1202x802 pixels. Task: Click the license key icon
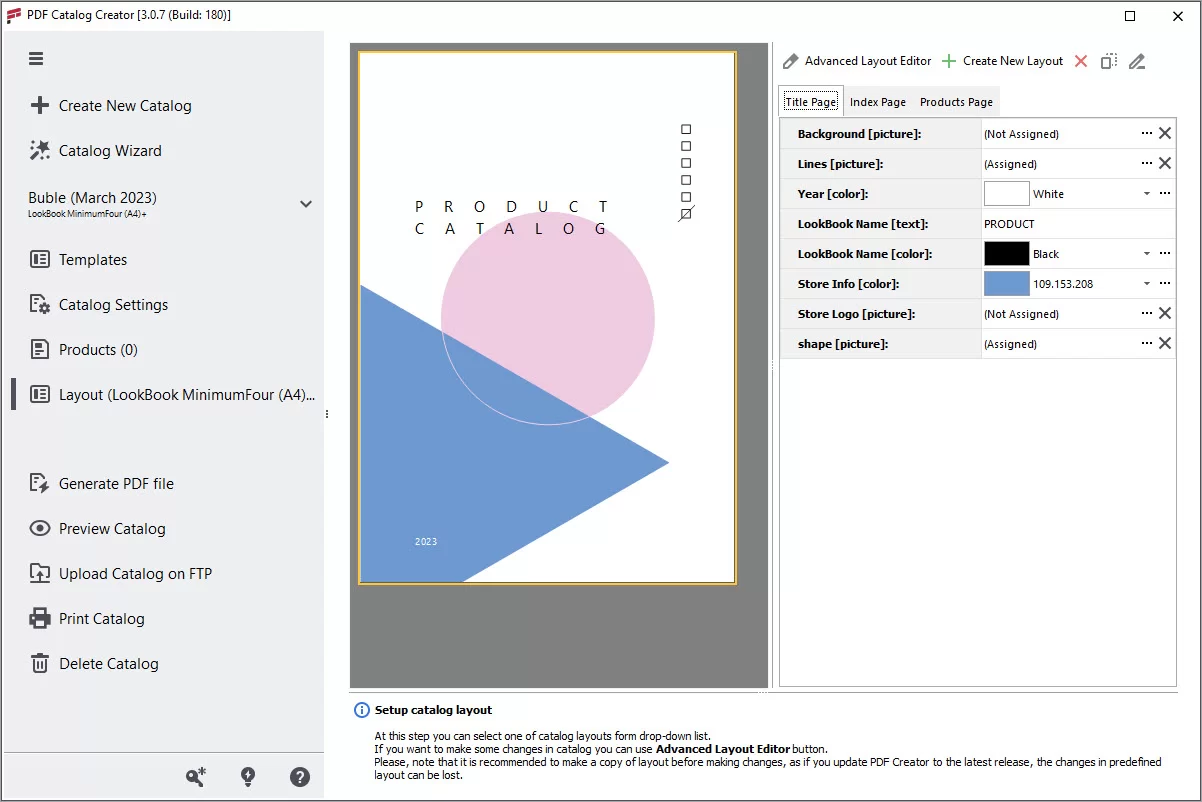(196, 777)
